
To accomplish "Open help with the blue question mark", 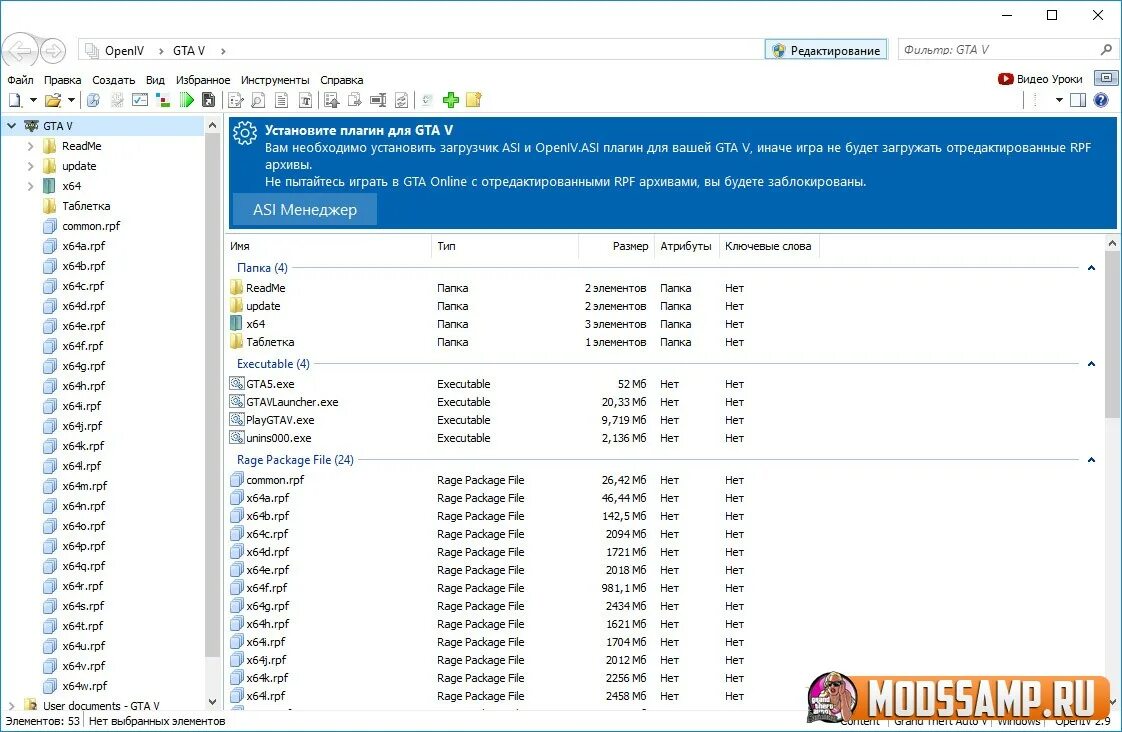I will pos(1101,100).
